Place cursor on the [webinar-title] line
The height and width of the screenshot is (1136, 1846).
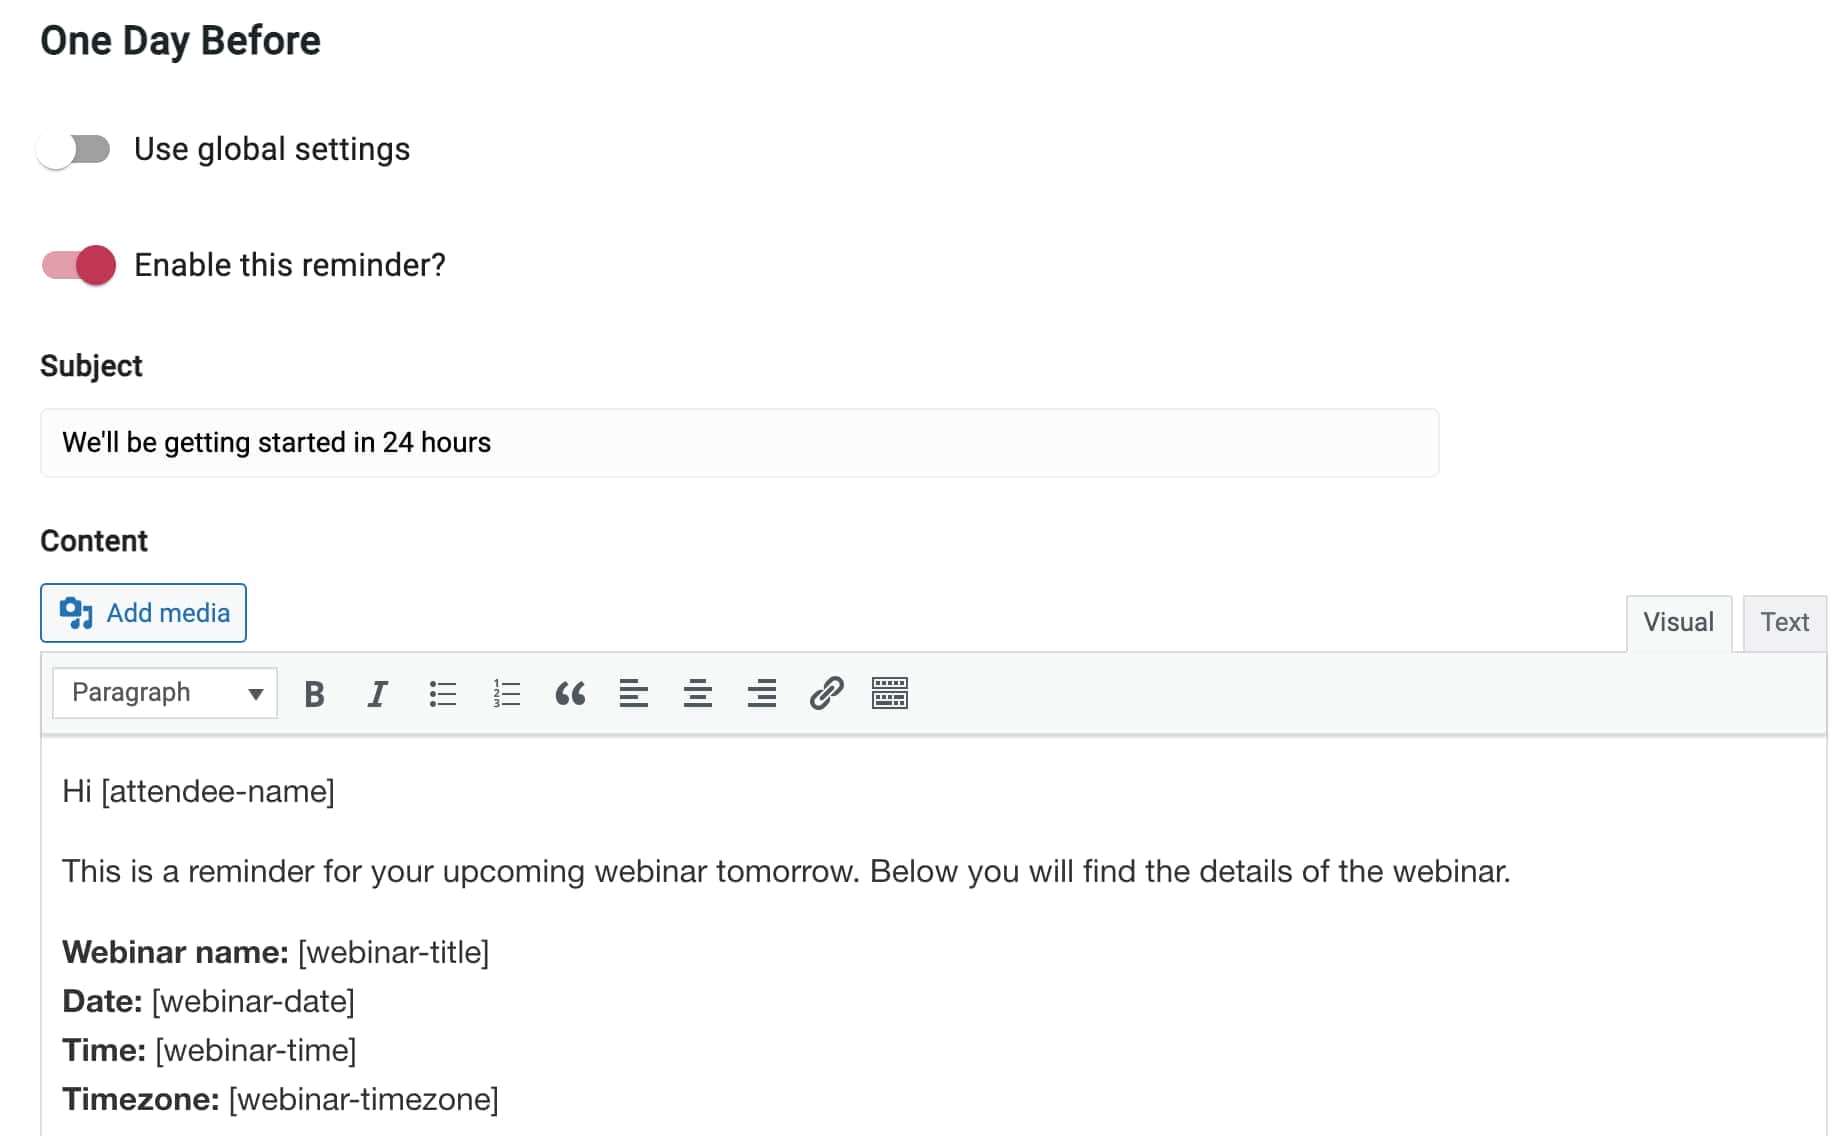pyautogui.click(x=393, y=953)
